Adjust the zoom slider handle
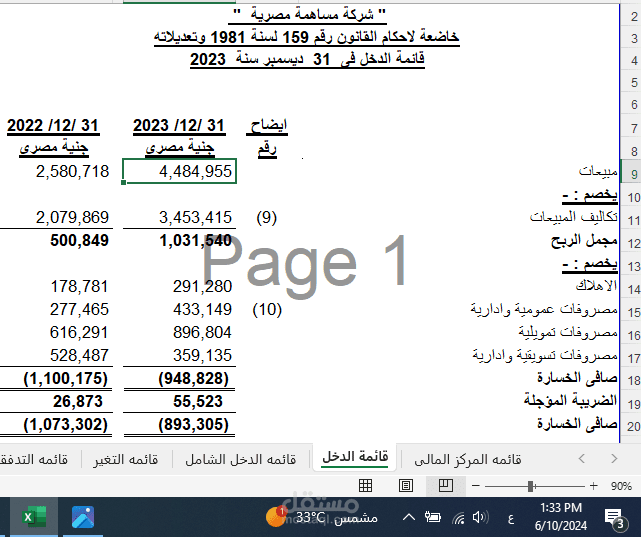 (x=531, y=486)
